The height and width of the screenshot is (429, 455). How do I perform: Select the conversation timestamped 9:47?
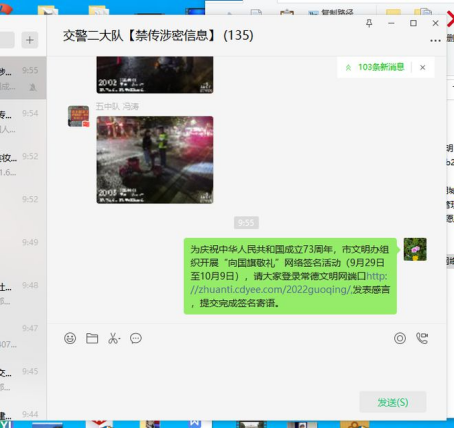(x=23, y=336)
